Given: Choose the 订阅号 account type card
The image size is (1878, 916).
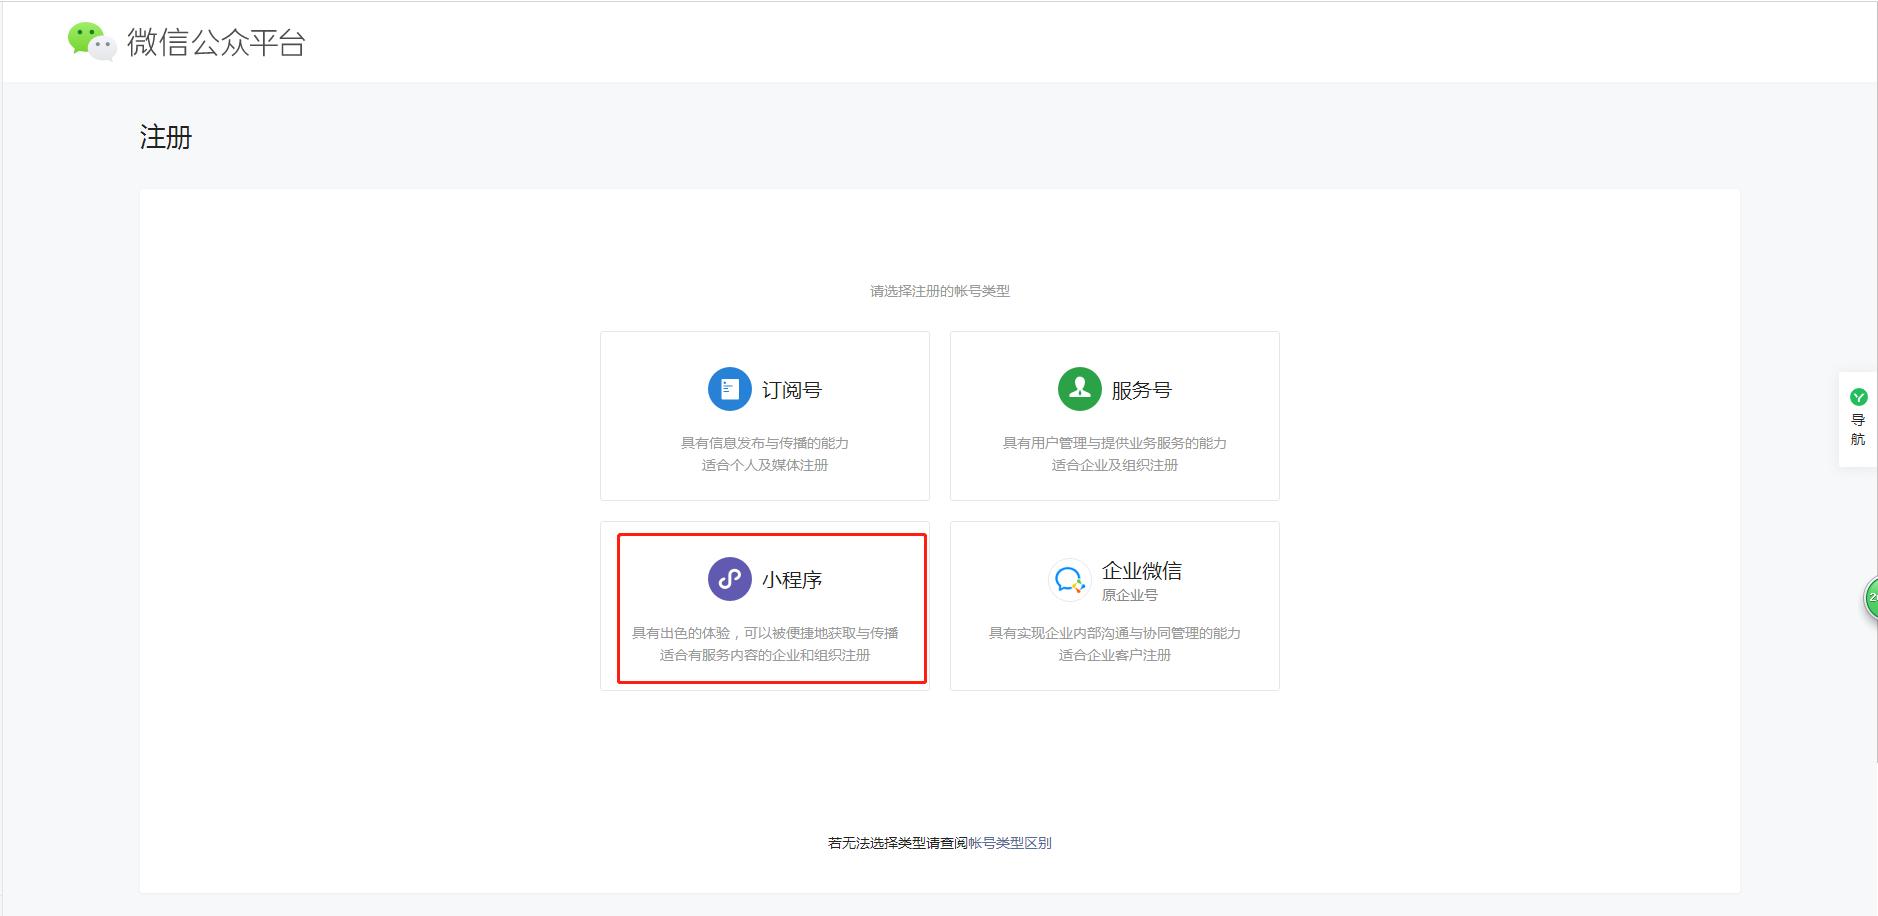Looking at the screenshot, I should [764, 415].
